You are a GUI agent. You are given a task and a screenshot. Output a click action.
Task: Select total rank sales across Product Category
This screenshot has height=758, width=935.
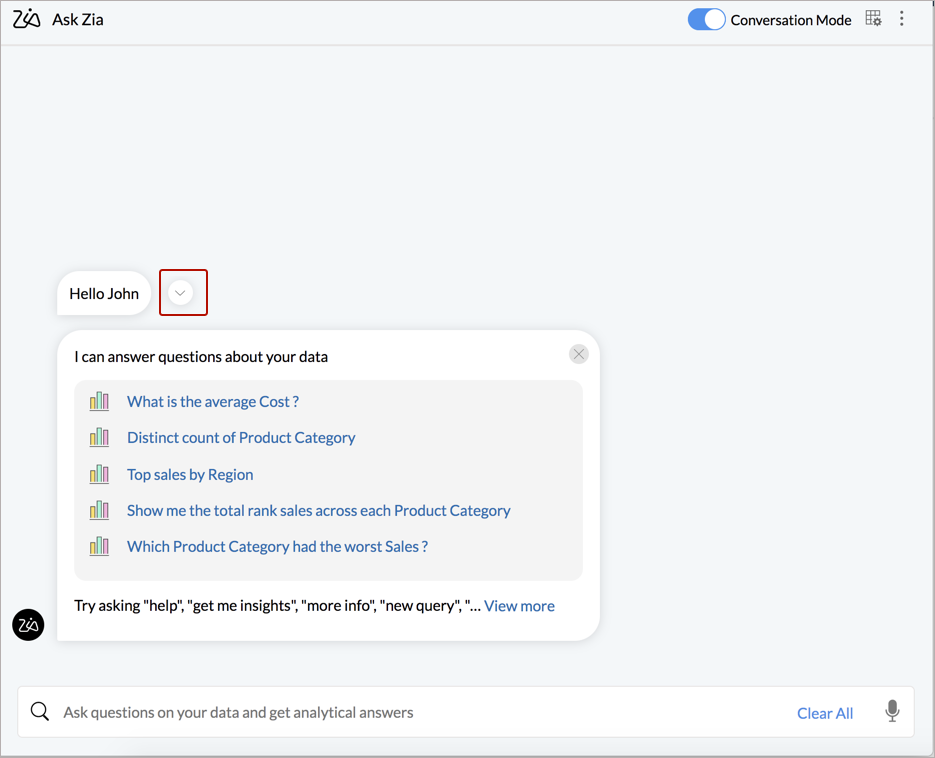pyautogui.click(x=318, y=511)
